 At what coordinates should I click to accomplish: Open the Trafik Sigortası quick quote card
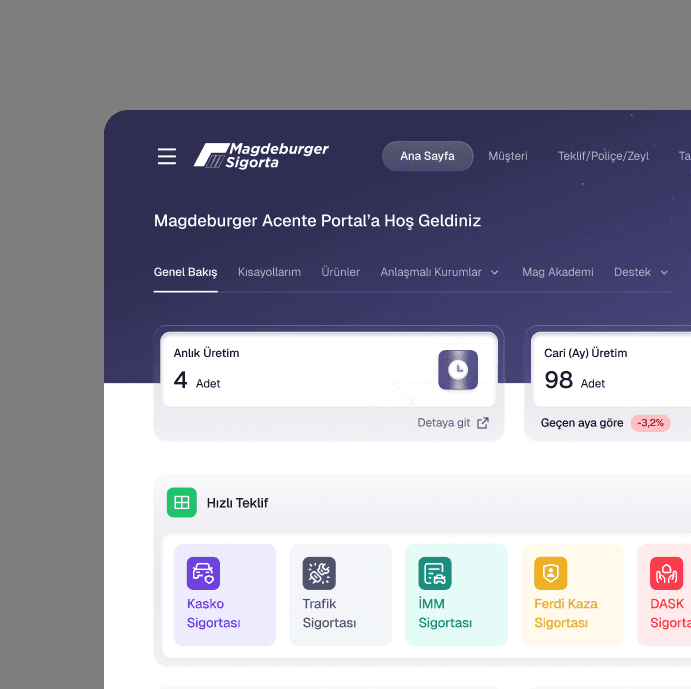[341, 595]
